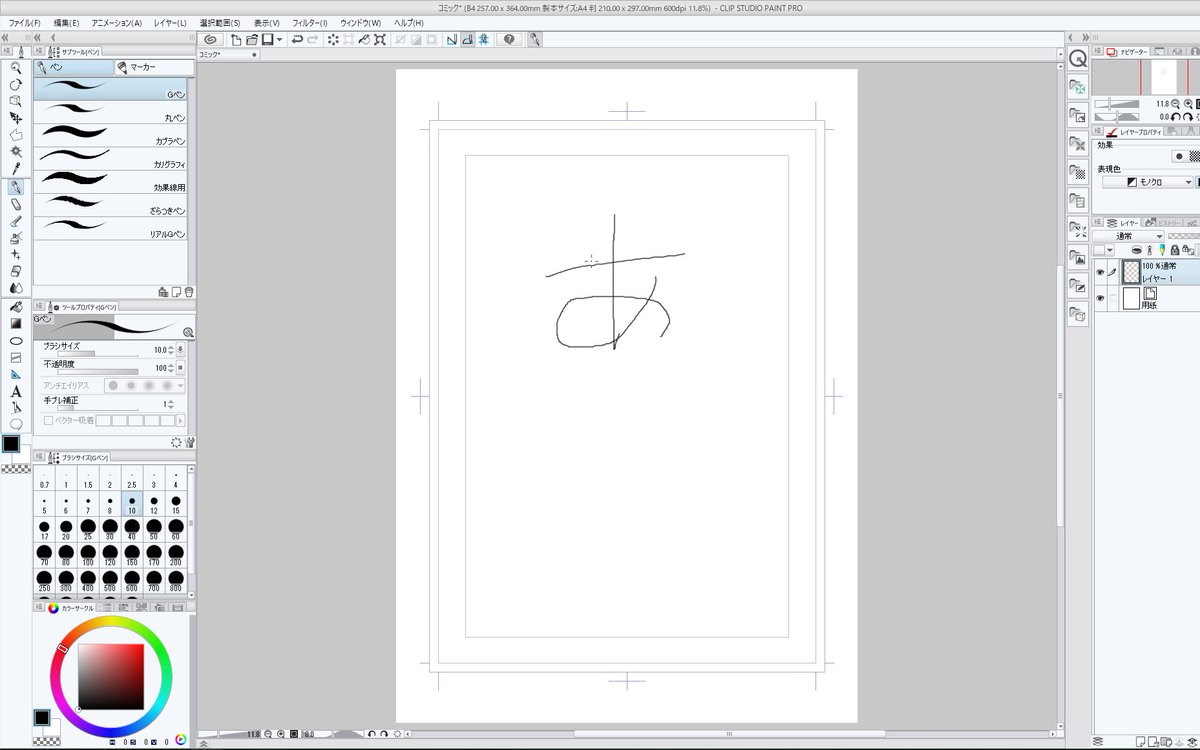Toggle snap to special ruler button
Viewport: 1200px width, 750px height.
[x=467, y=39]
